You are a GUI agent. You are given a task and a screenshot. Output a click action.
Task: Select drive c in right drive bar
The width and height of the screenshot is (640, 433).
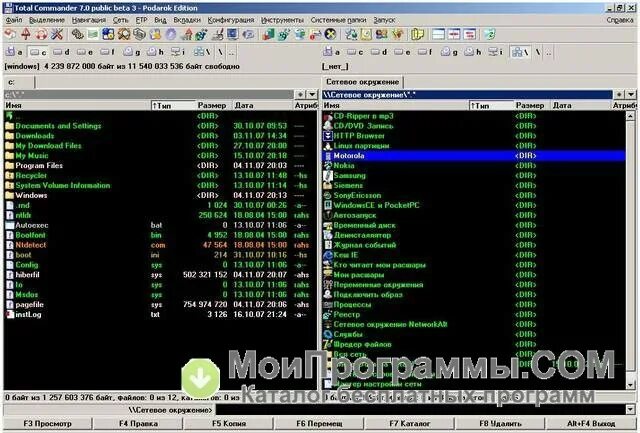pyautogui.click(x=356, y=52)
